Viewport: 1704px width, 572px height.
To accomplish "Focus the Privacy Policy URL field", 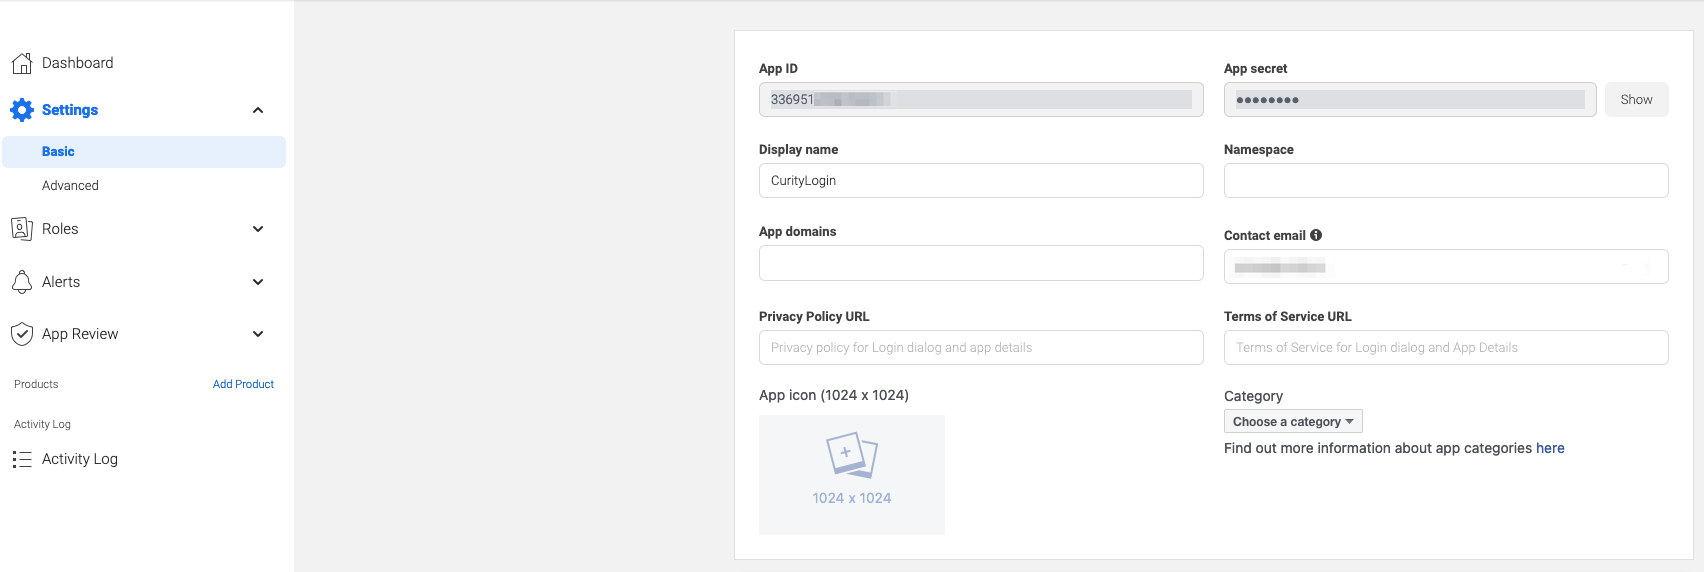I will pyautogui.click(x=981, y=348).
